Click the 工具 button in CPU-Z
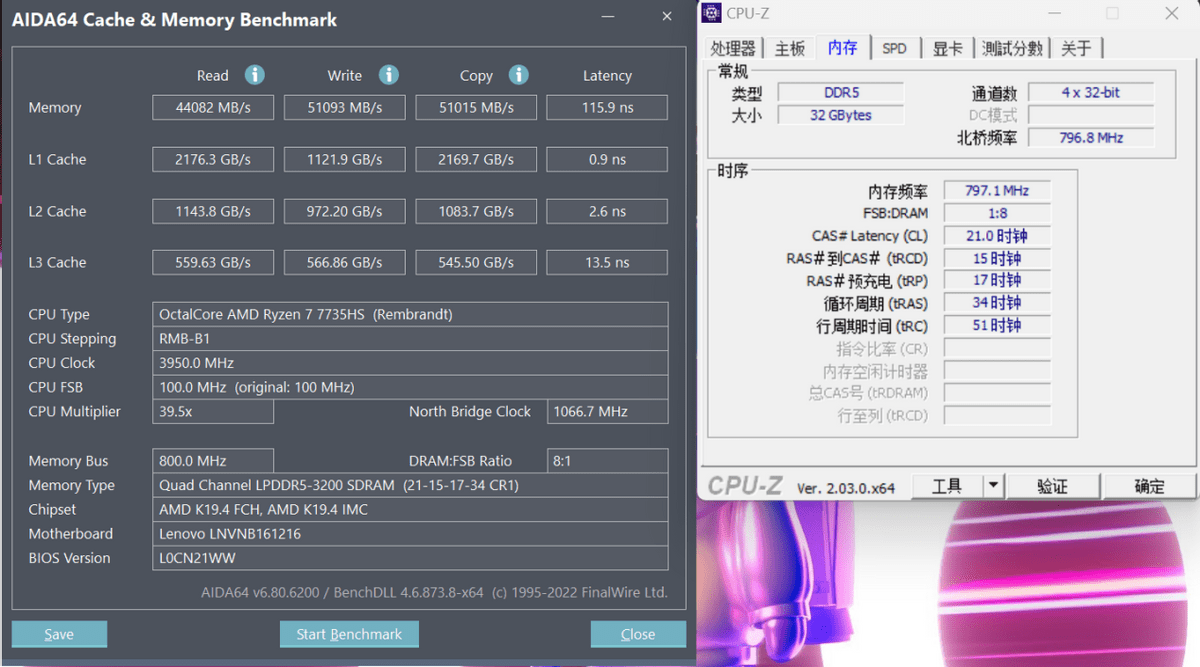This screenshot has width=1200, height=667. (947, 486)
